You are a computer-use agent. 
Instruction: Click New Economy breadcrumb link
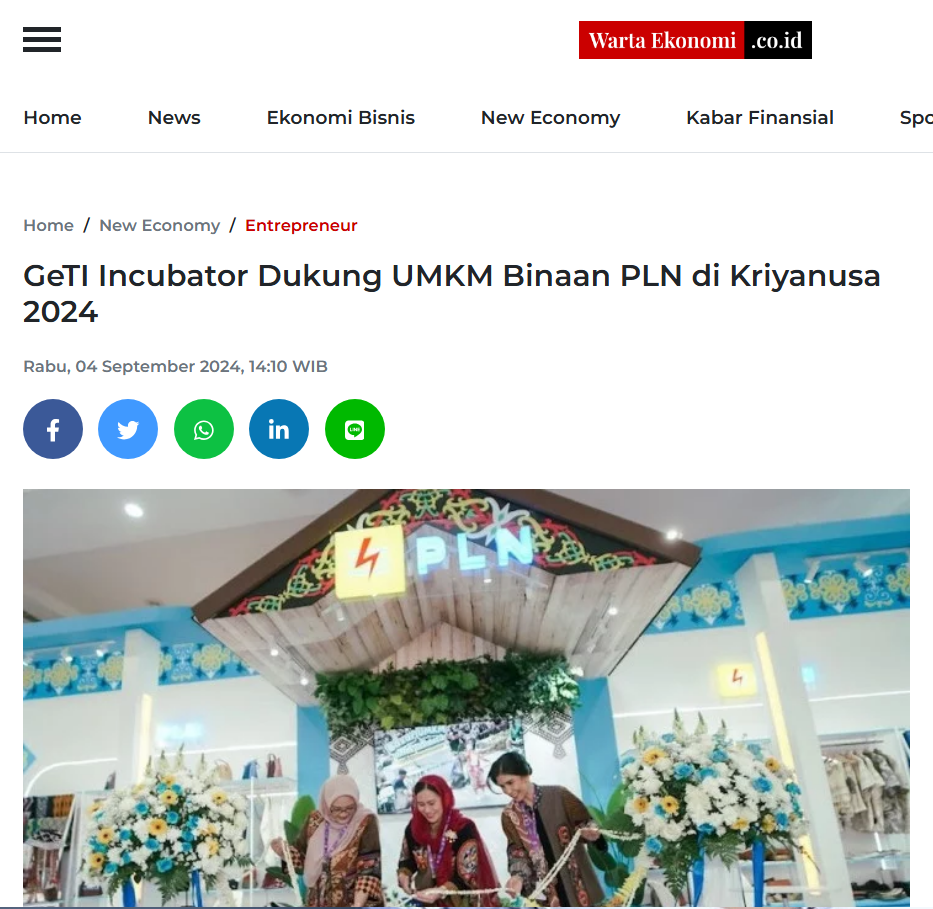(x=159, y=225)
